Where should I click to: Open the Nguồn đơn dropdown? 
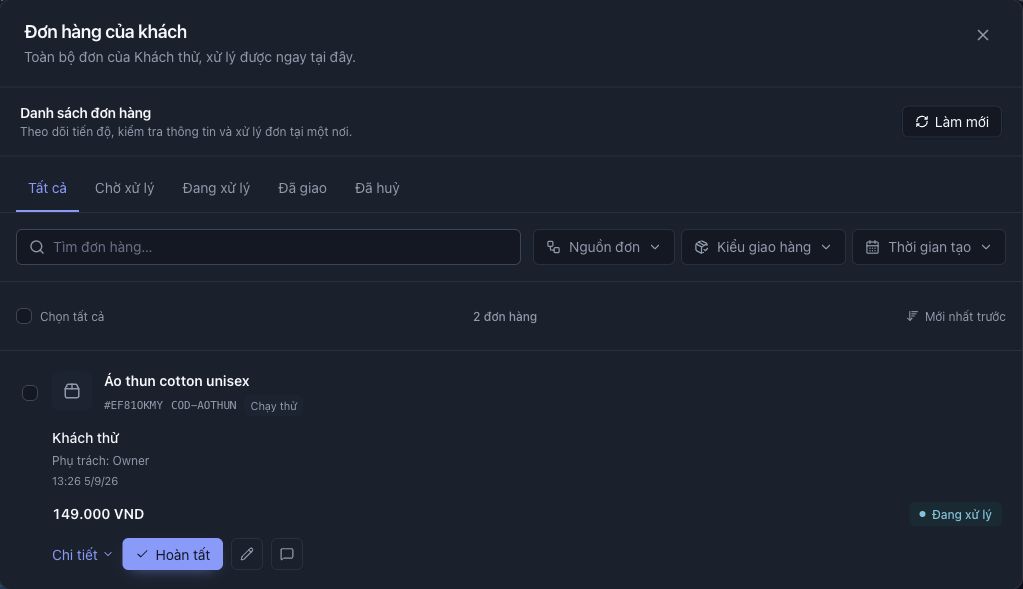pyautogui.click(x=603, y=247)
